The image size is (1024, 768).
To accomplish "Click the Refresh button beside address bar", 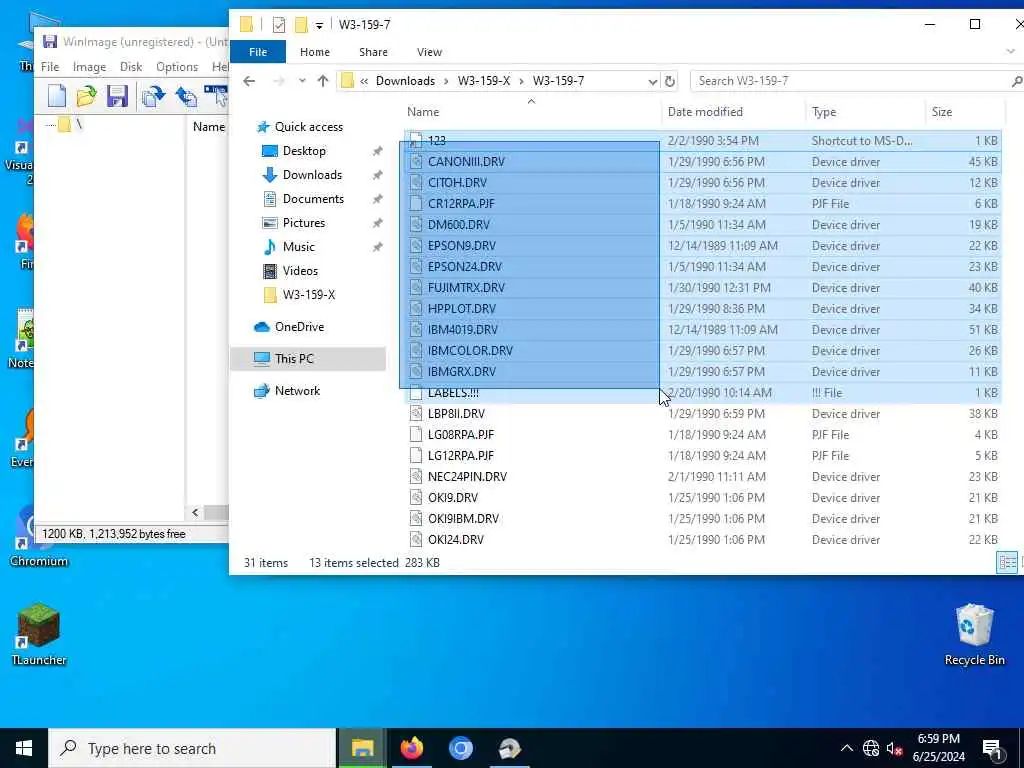I will pyautogui.click(x=669, y=81).
